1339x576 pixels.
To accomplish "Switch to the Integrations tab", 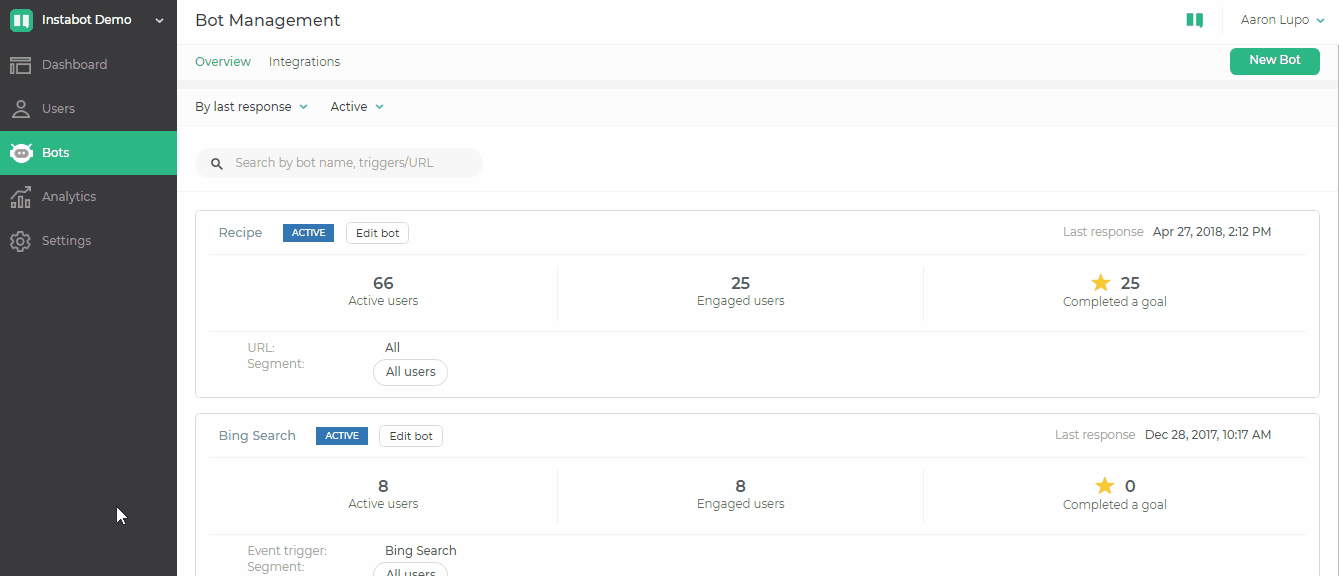I will (x=305, y=62).
